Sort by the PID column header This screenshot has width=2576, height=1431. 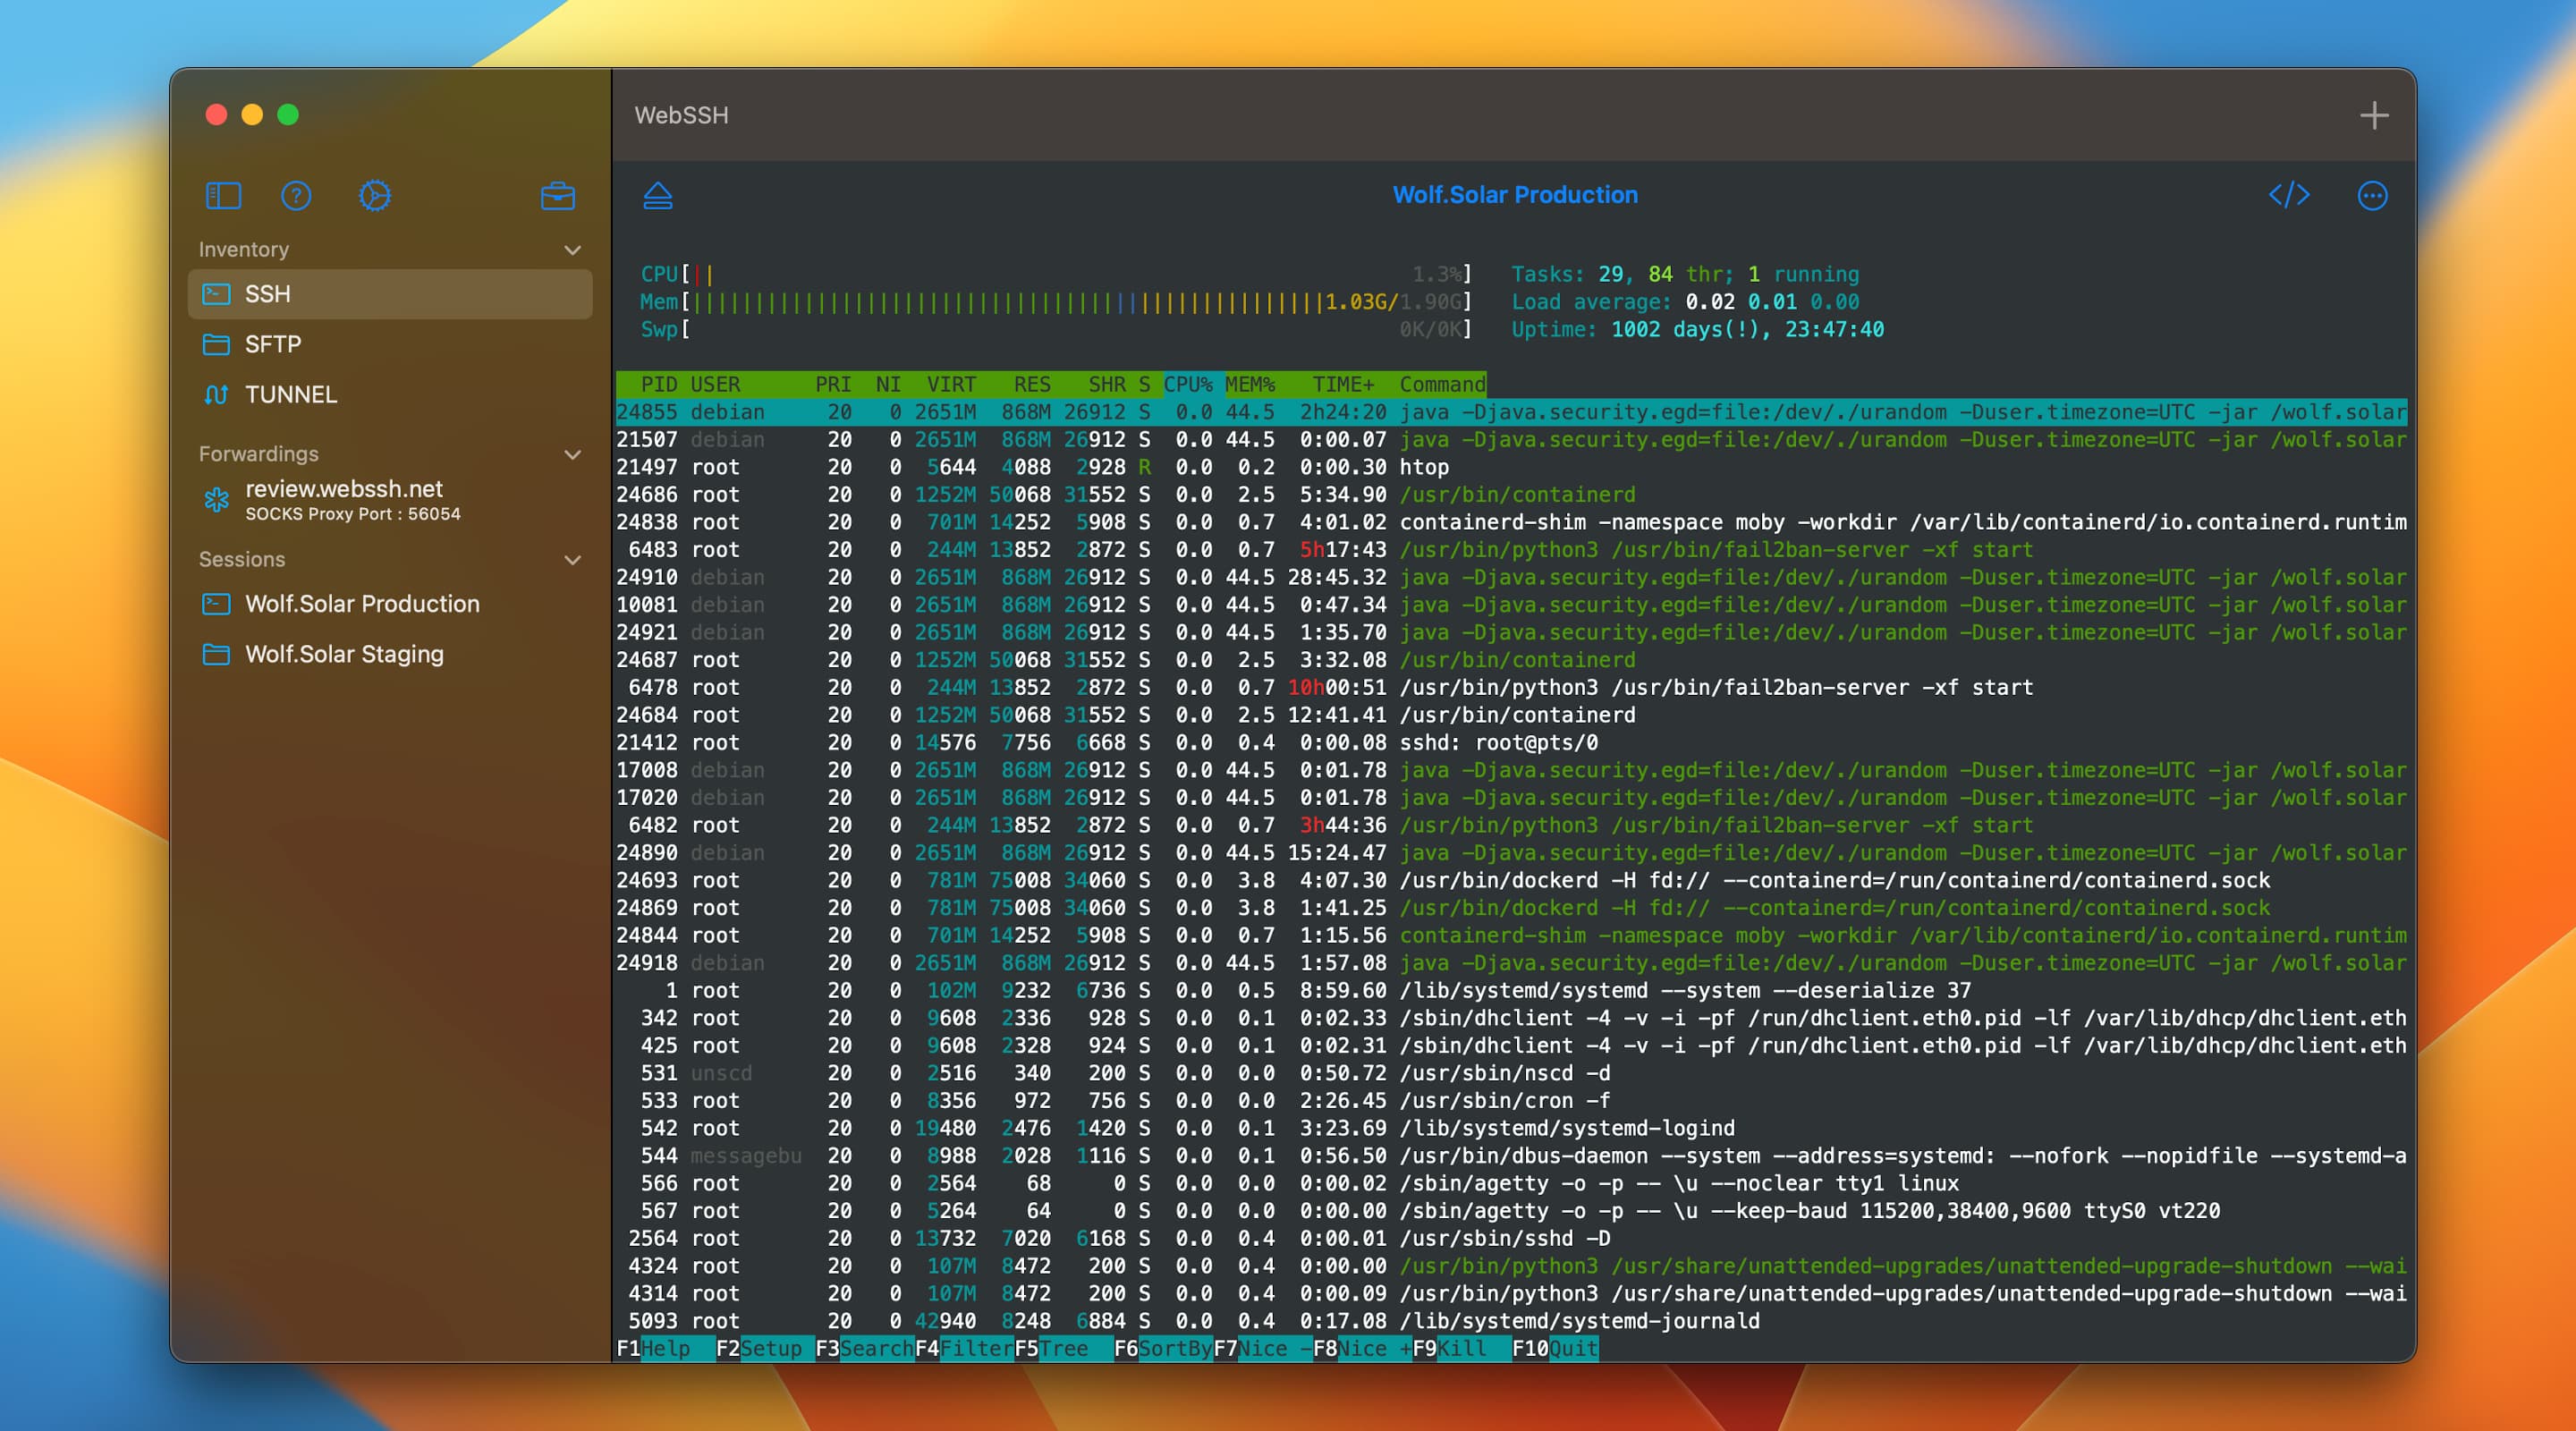coord(658,384)
